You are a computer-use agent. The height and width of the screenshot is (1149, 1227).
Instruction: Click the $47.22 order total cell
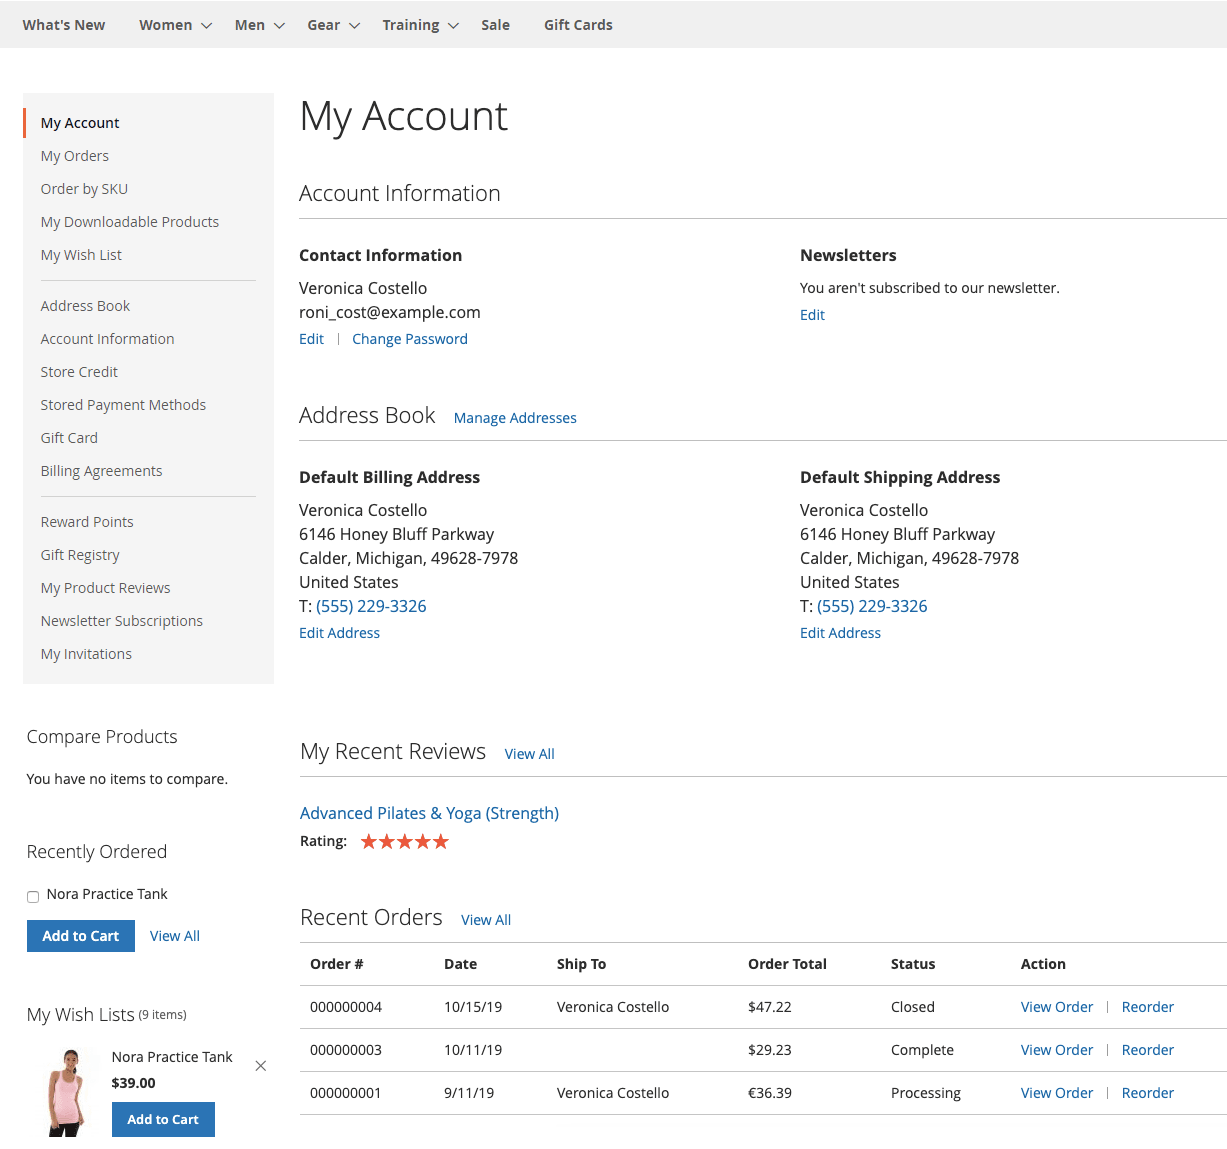click(x=770, y=1007)
